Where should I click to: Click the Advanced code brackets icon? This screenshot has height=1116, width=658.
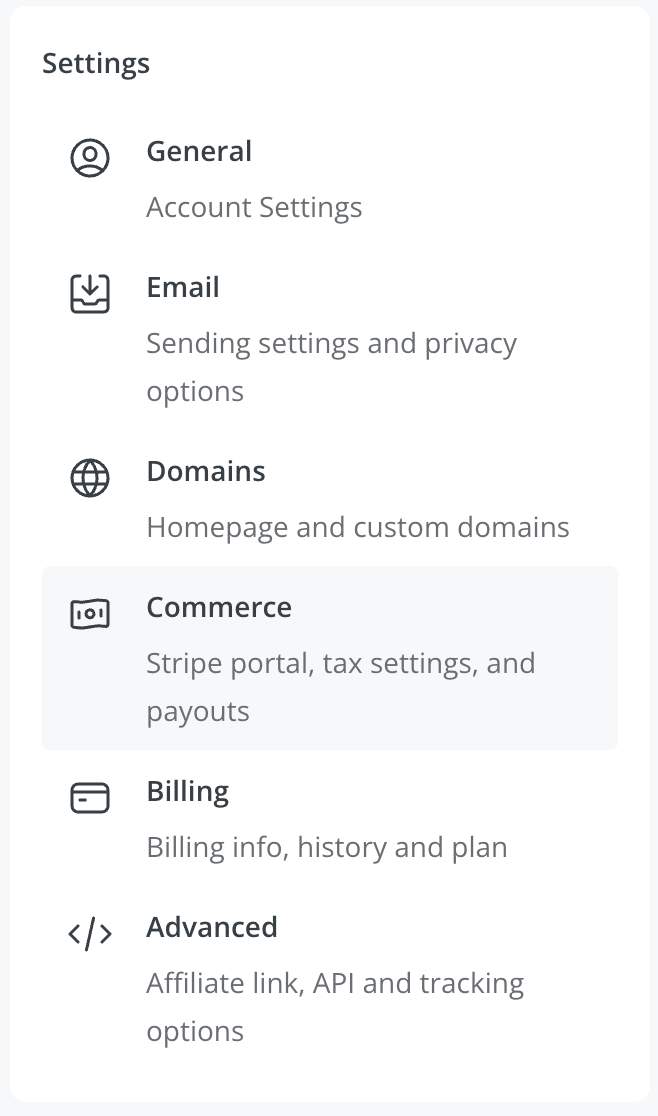point(90,933)
